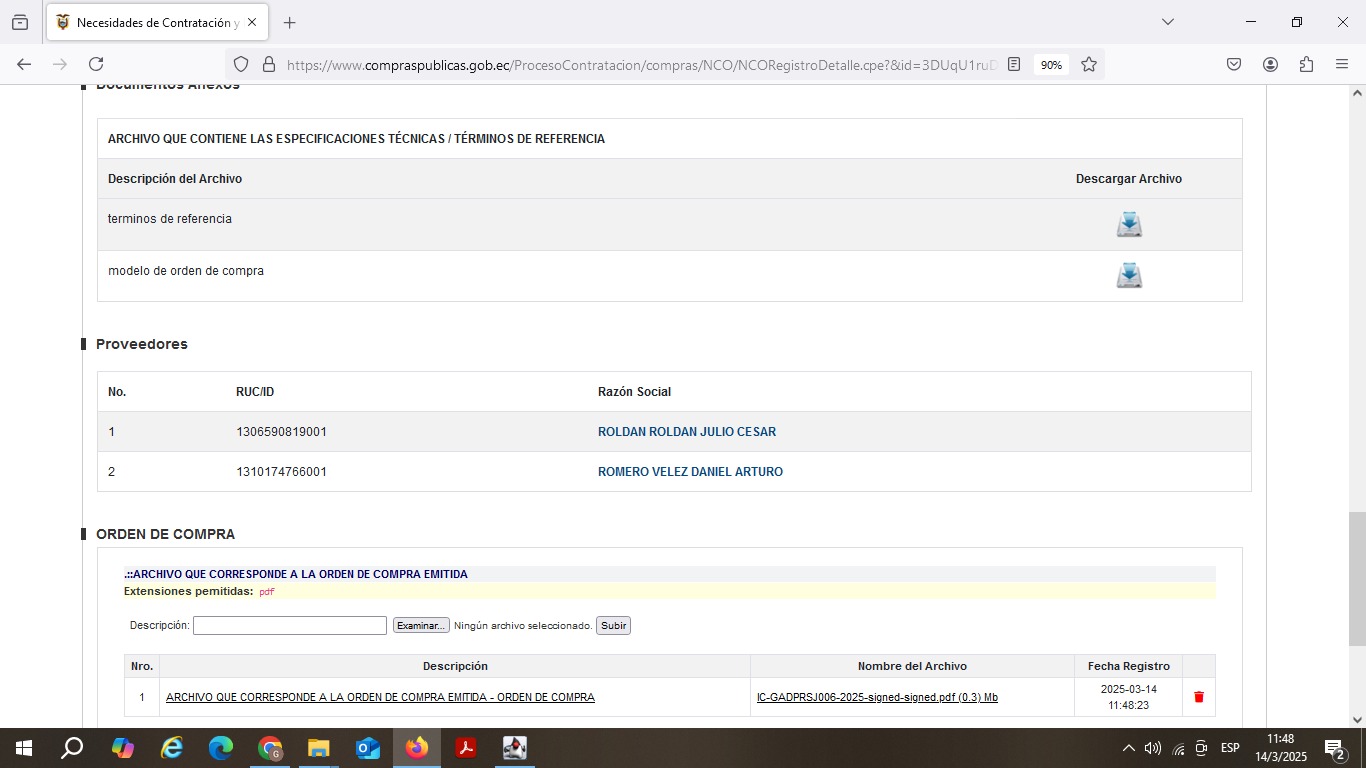Click the Descripción text input field
1366x768 pixels.
[x=289, y=625]
